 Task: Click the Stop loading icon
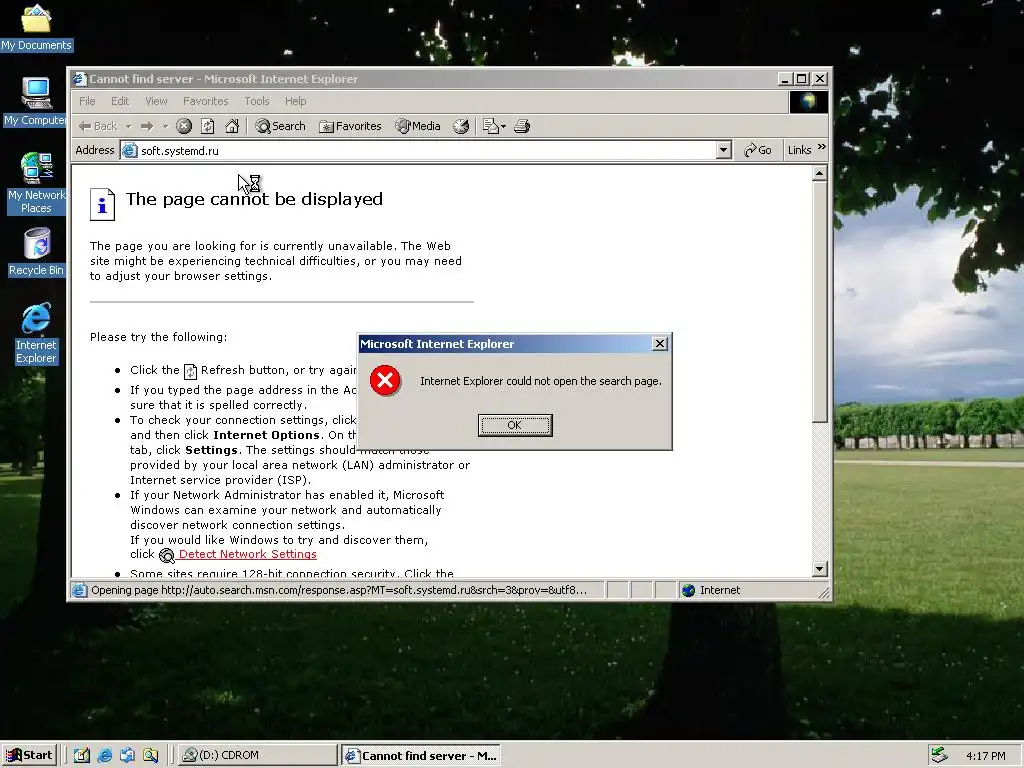point(184,126)
